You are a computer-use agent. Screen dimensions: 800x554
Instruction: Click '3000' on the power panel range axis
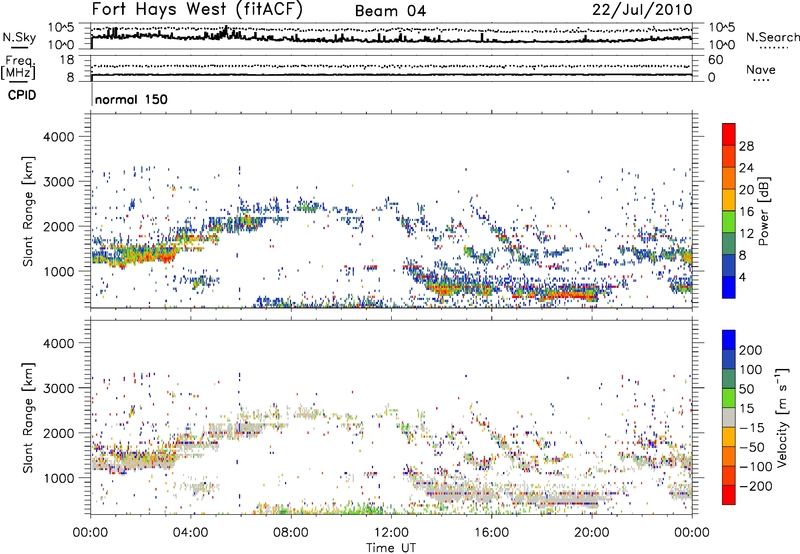tap(58, 182)
